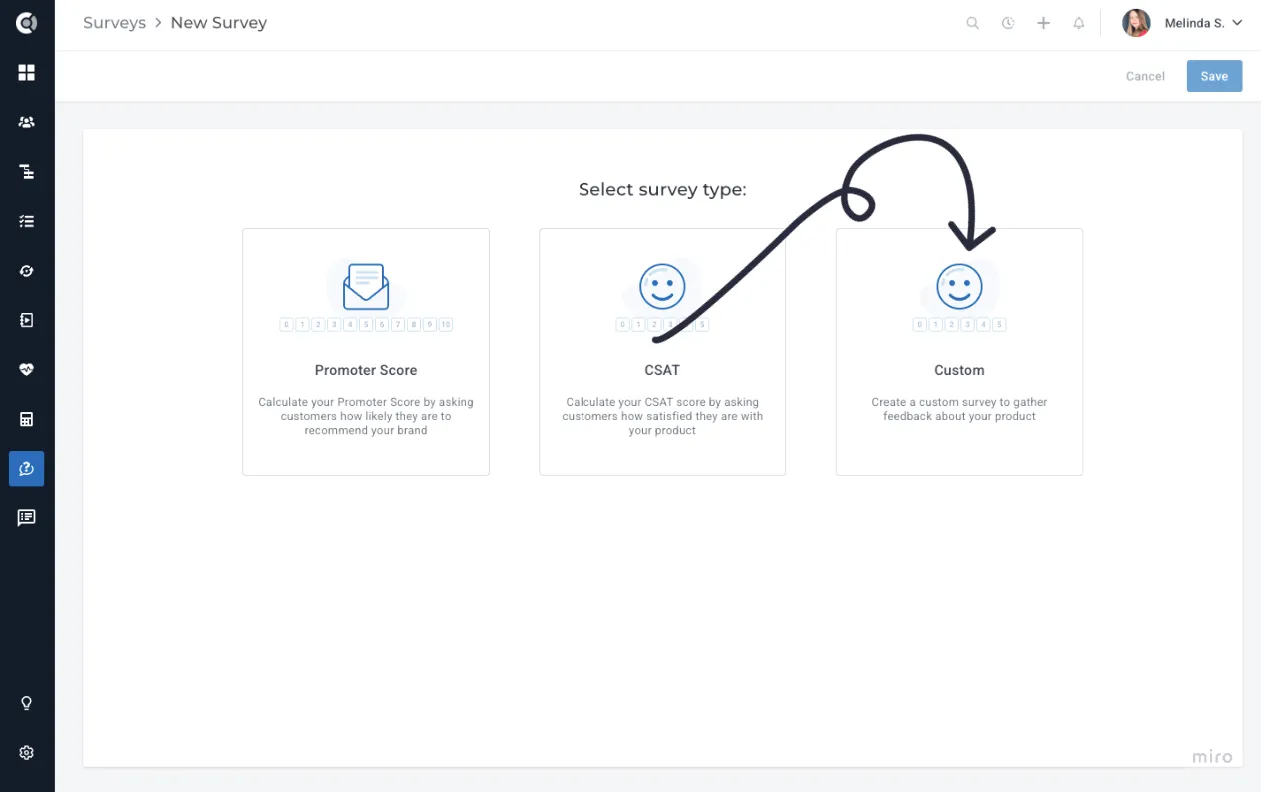The width and height of the screenshot is (1261, 792).
Task: Click the Cancel button
Action: (x=1145, y=76)
